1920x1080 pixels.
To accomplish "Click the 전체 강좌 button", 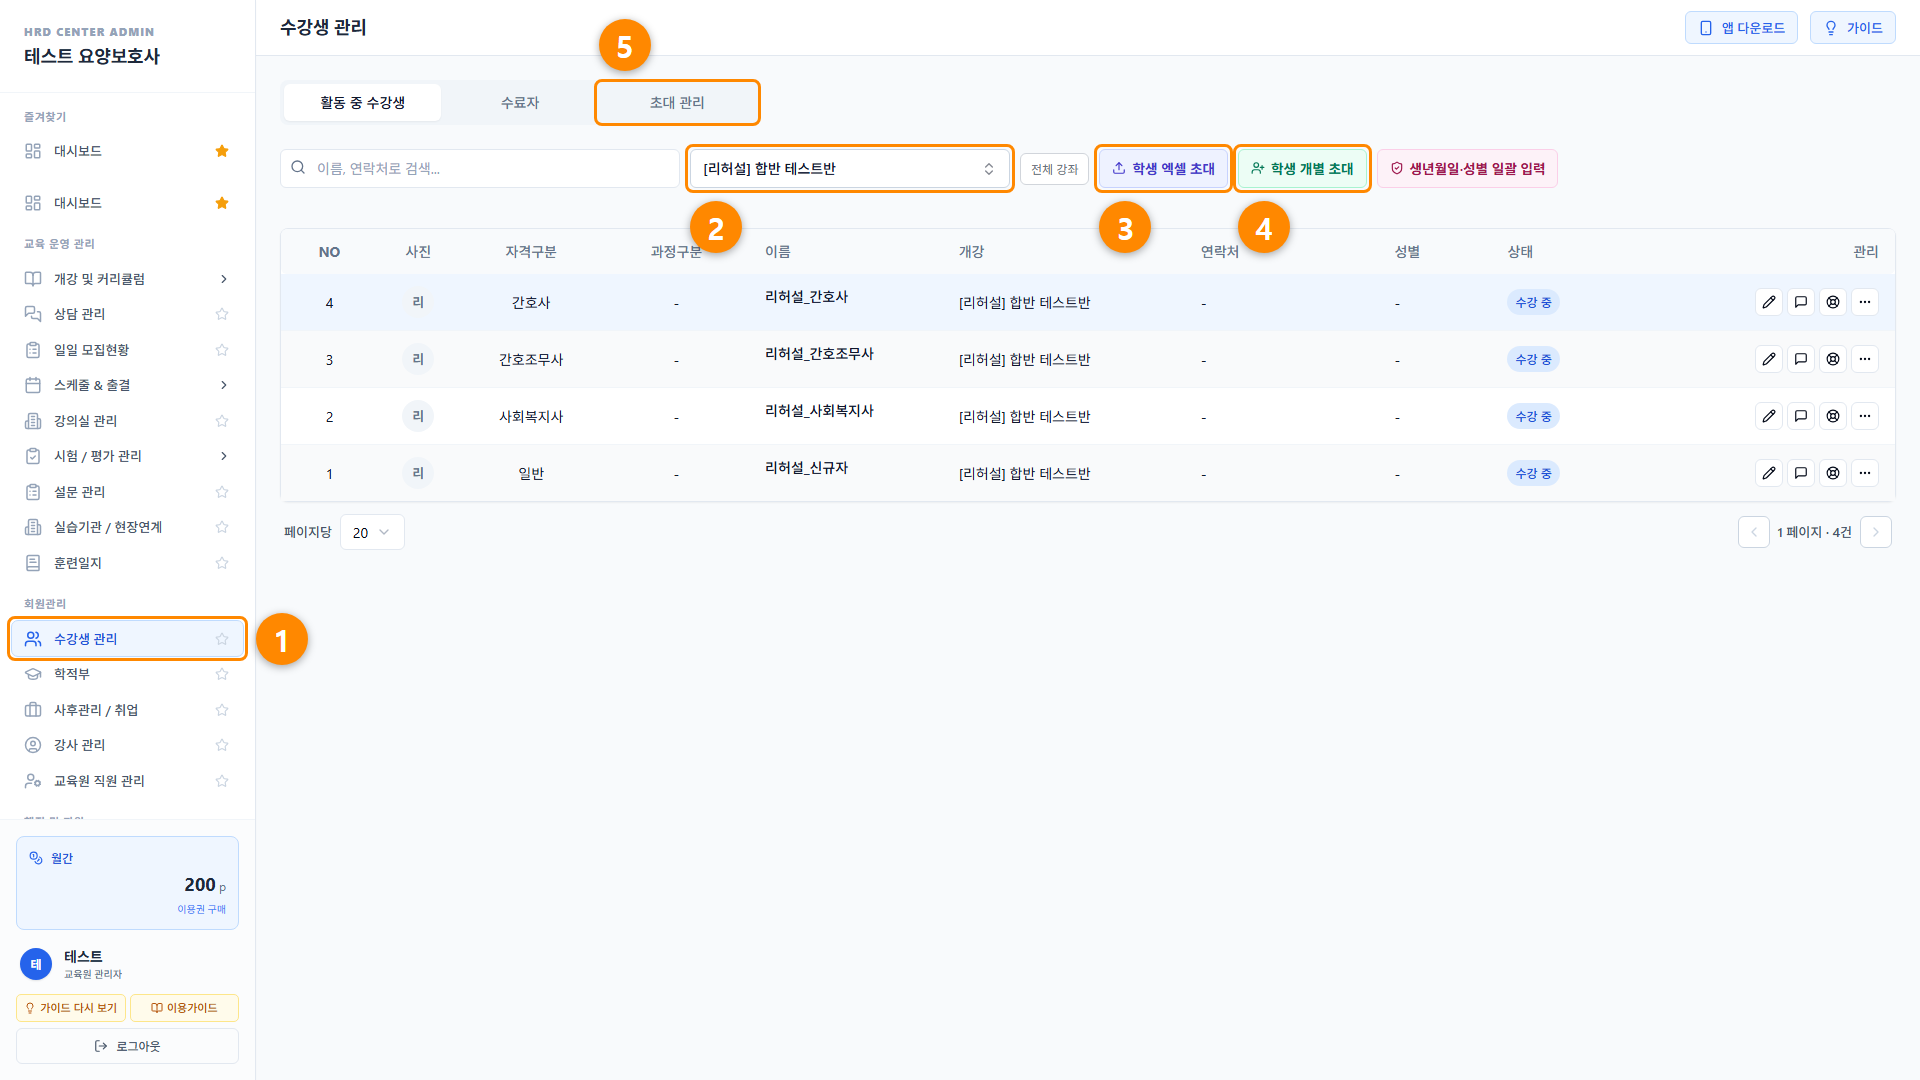I will pyautogui.click(x=1054, y=169).
